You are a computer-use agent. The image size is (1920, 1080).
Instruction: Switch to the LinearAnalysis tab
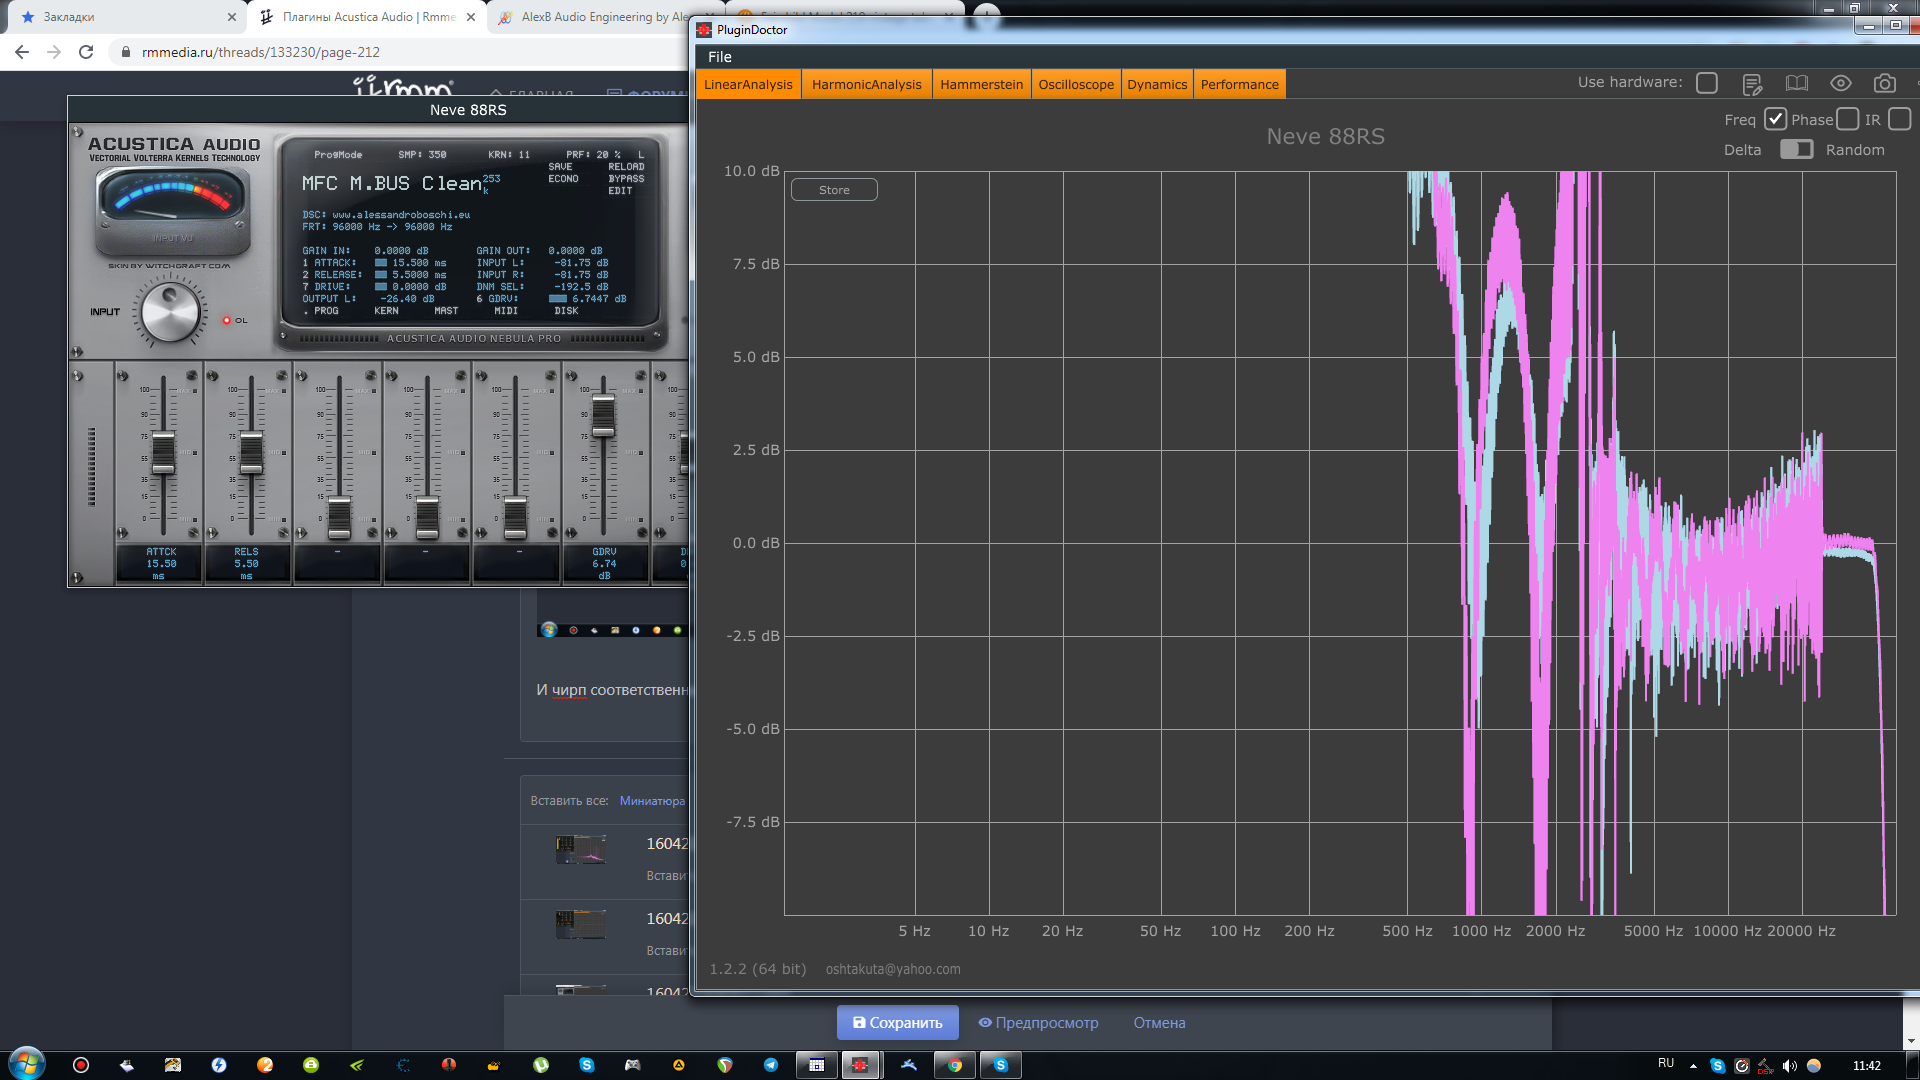point(748,84)
